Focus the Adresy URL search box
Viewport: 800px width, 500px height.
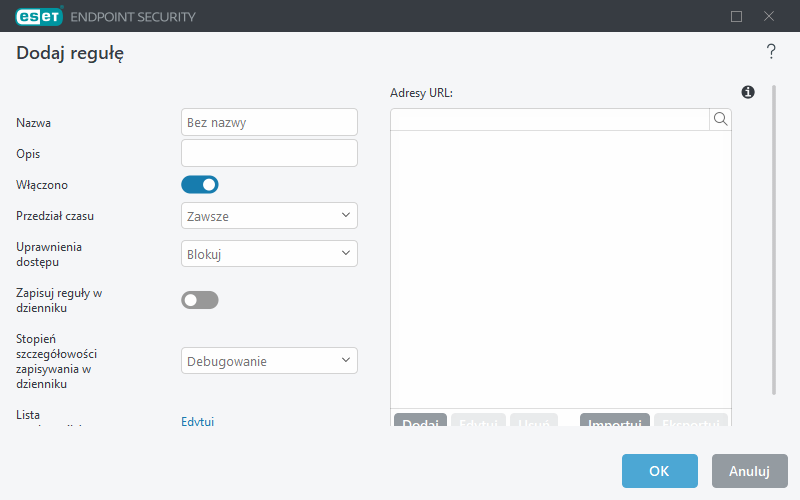[550, 119]
